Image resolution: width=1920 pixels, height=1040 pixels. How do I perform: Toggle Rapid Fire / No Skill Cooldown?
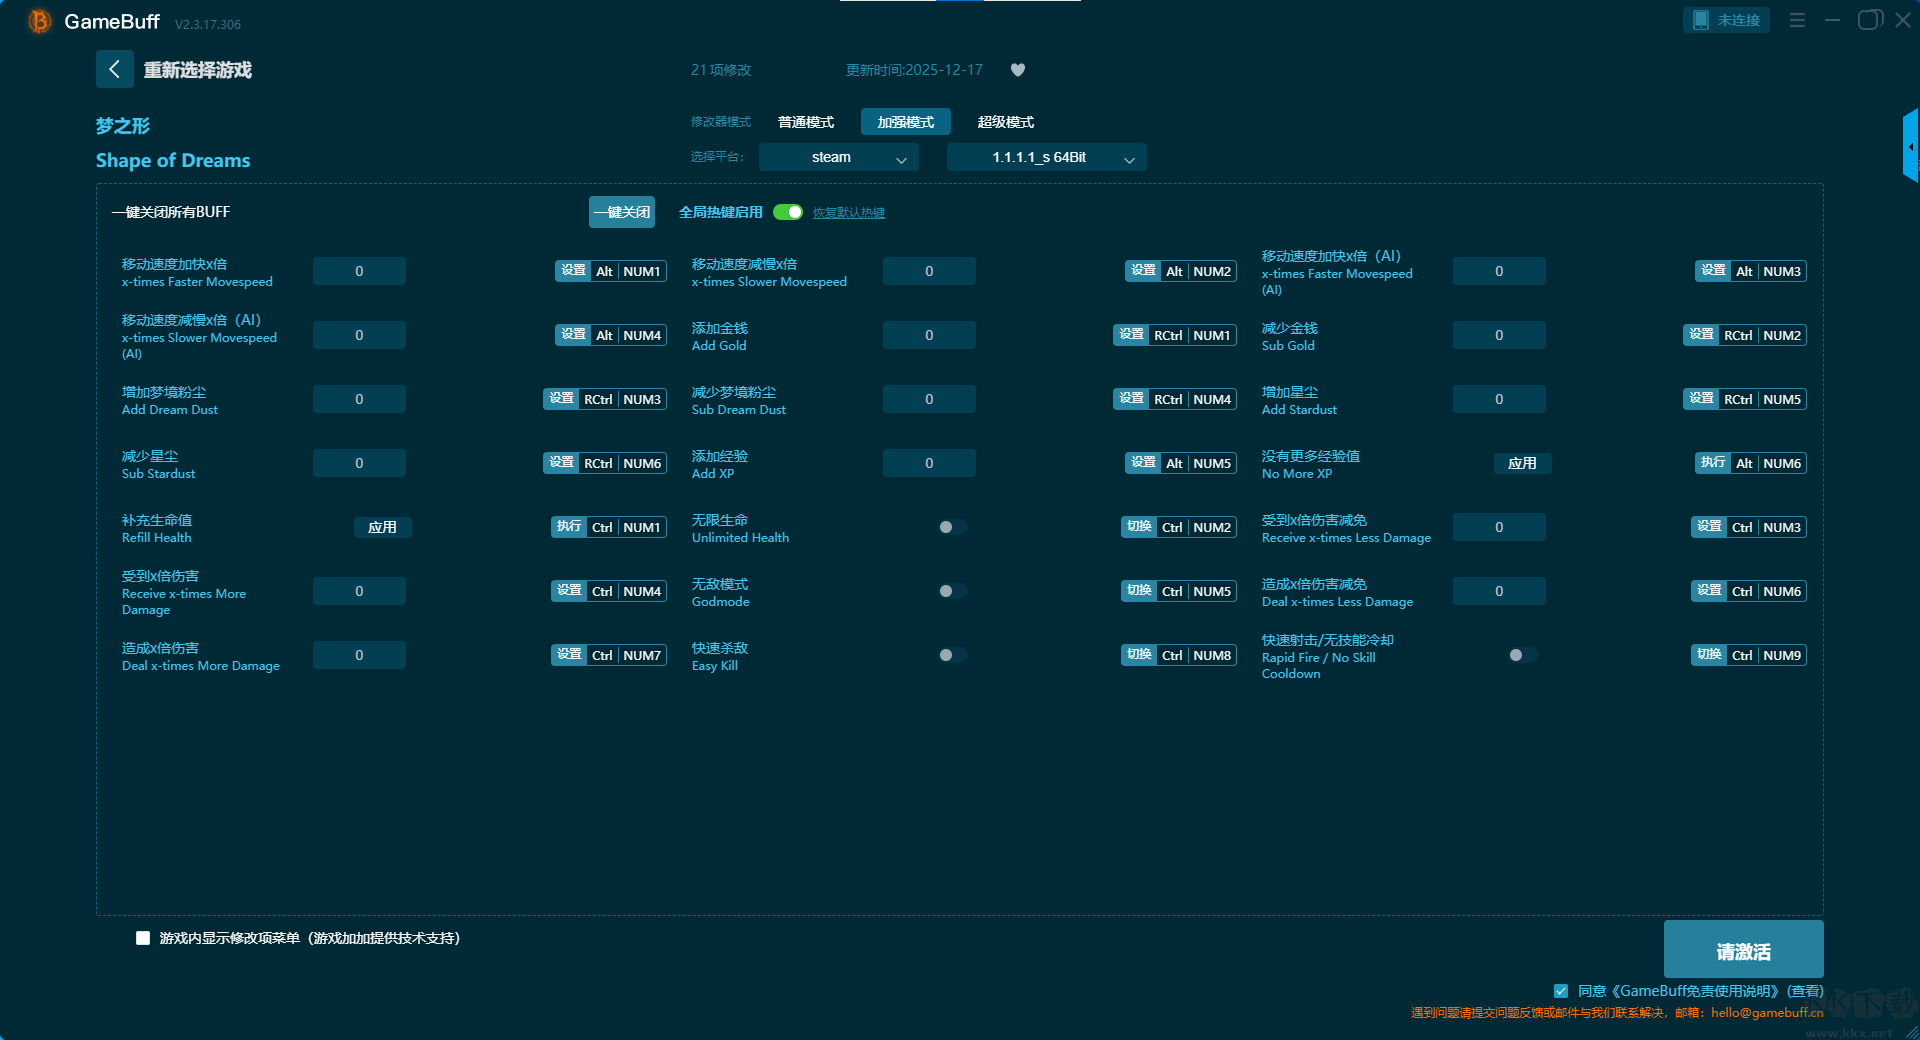click(x=1522, y=655)
